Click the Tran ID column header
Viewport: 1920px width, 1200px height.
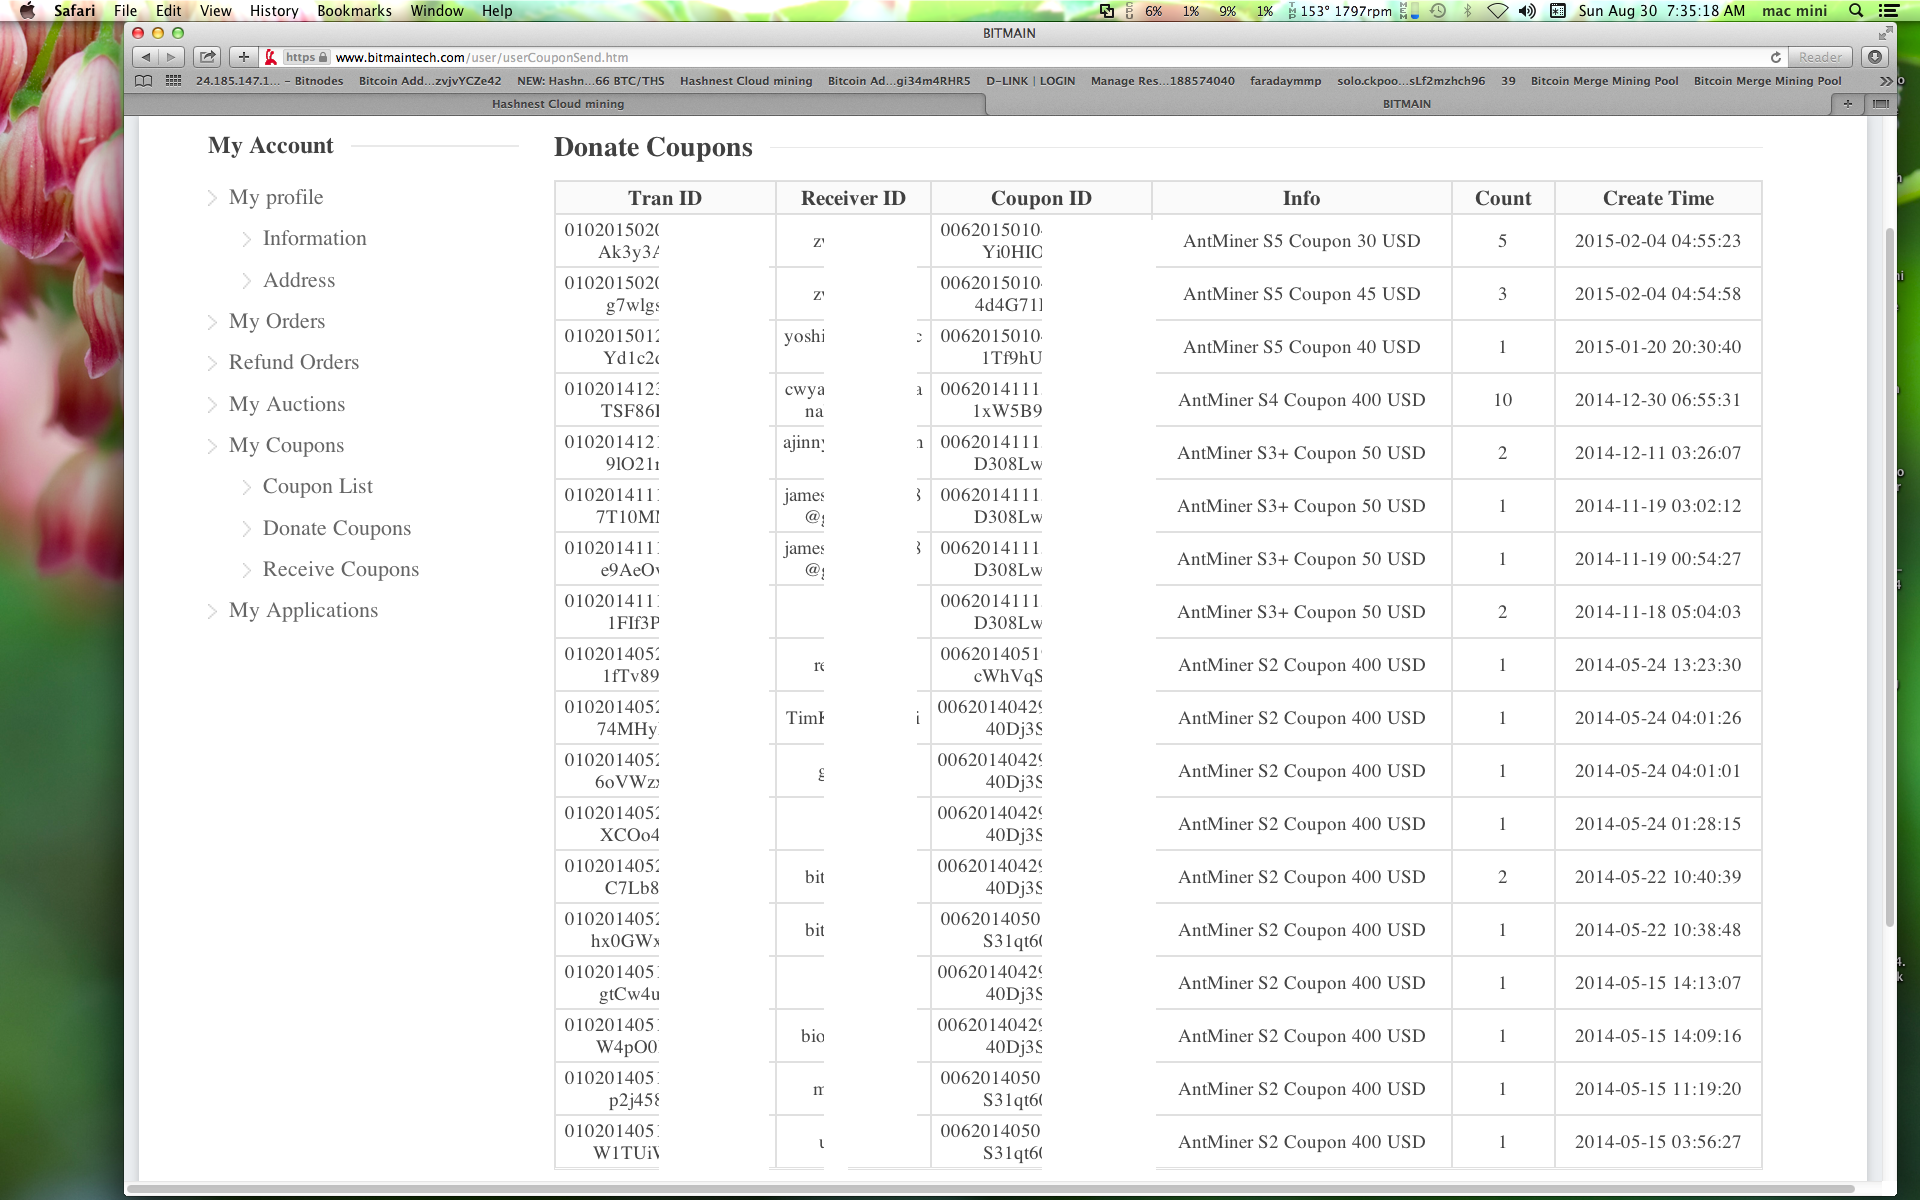(x=665, y=198)
